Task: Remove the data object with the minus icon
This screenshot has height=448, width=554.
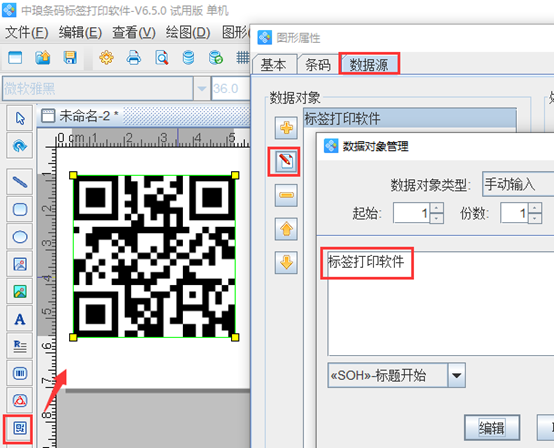Action: [x=286, y=195]
